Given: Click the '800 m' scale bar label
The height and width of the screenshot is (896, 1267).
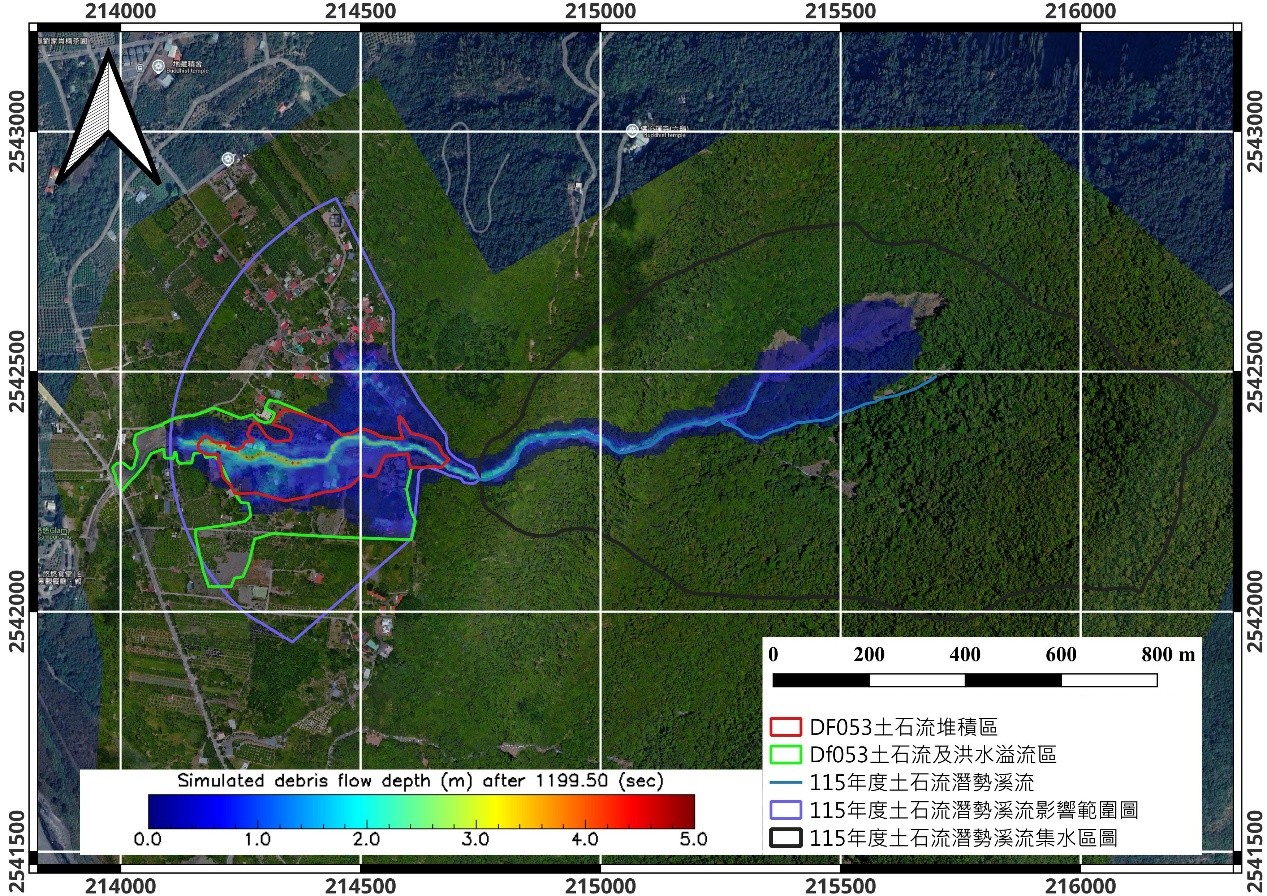Looking at the screenshot, I should point(1168,655).
